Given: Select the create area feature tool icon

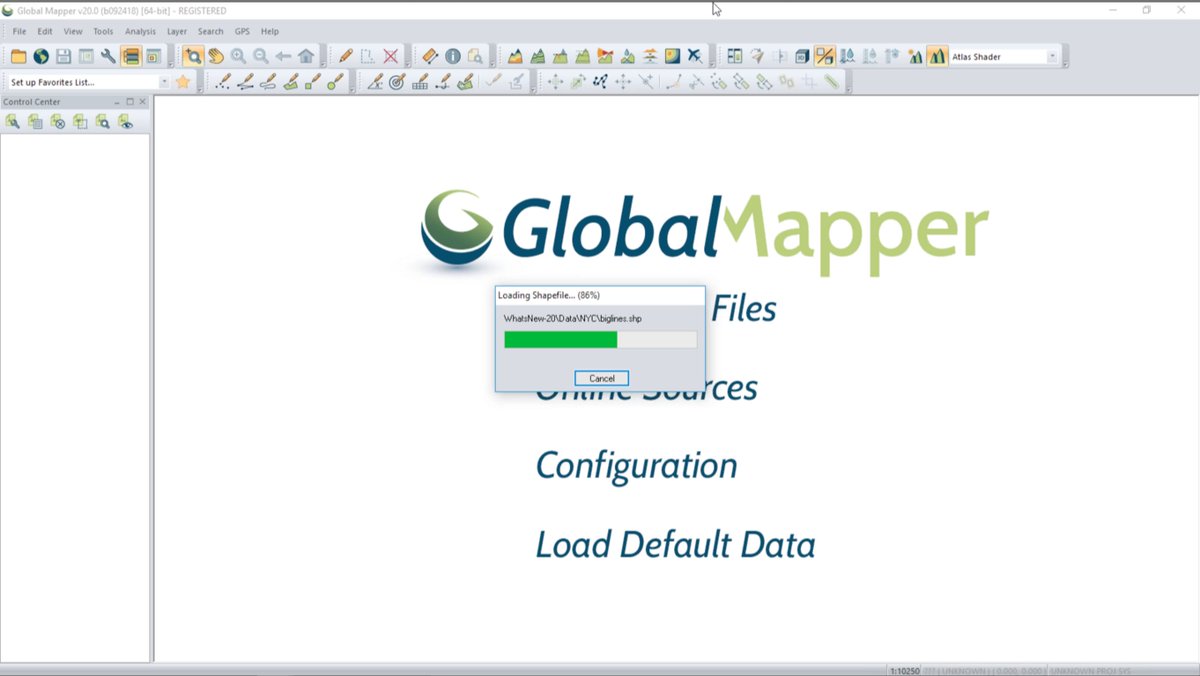Looking at the screenshot, I should point(291,82).
